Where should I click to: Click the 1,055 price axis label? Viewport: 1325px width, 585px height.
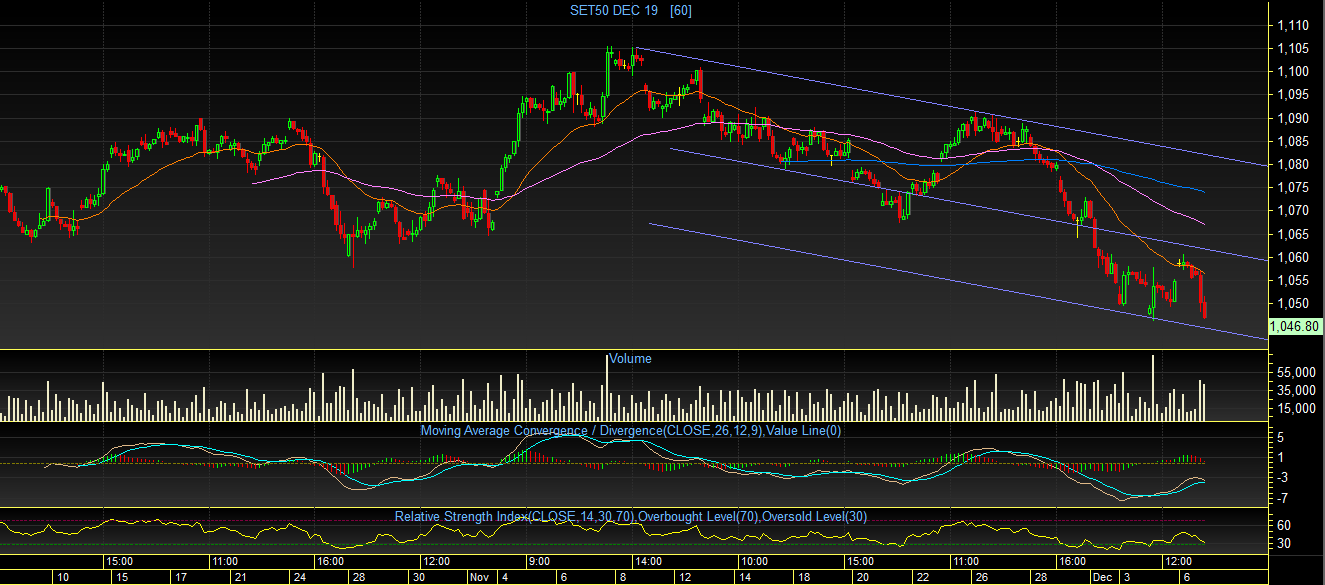click(1293, 280)
